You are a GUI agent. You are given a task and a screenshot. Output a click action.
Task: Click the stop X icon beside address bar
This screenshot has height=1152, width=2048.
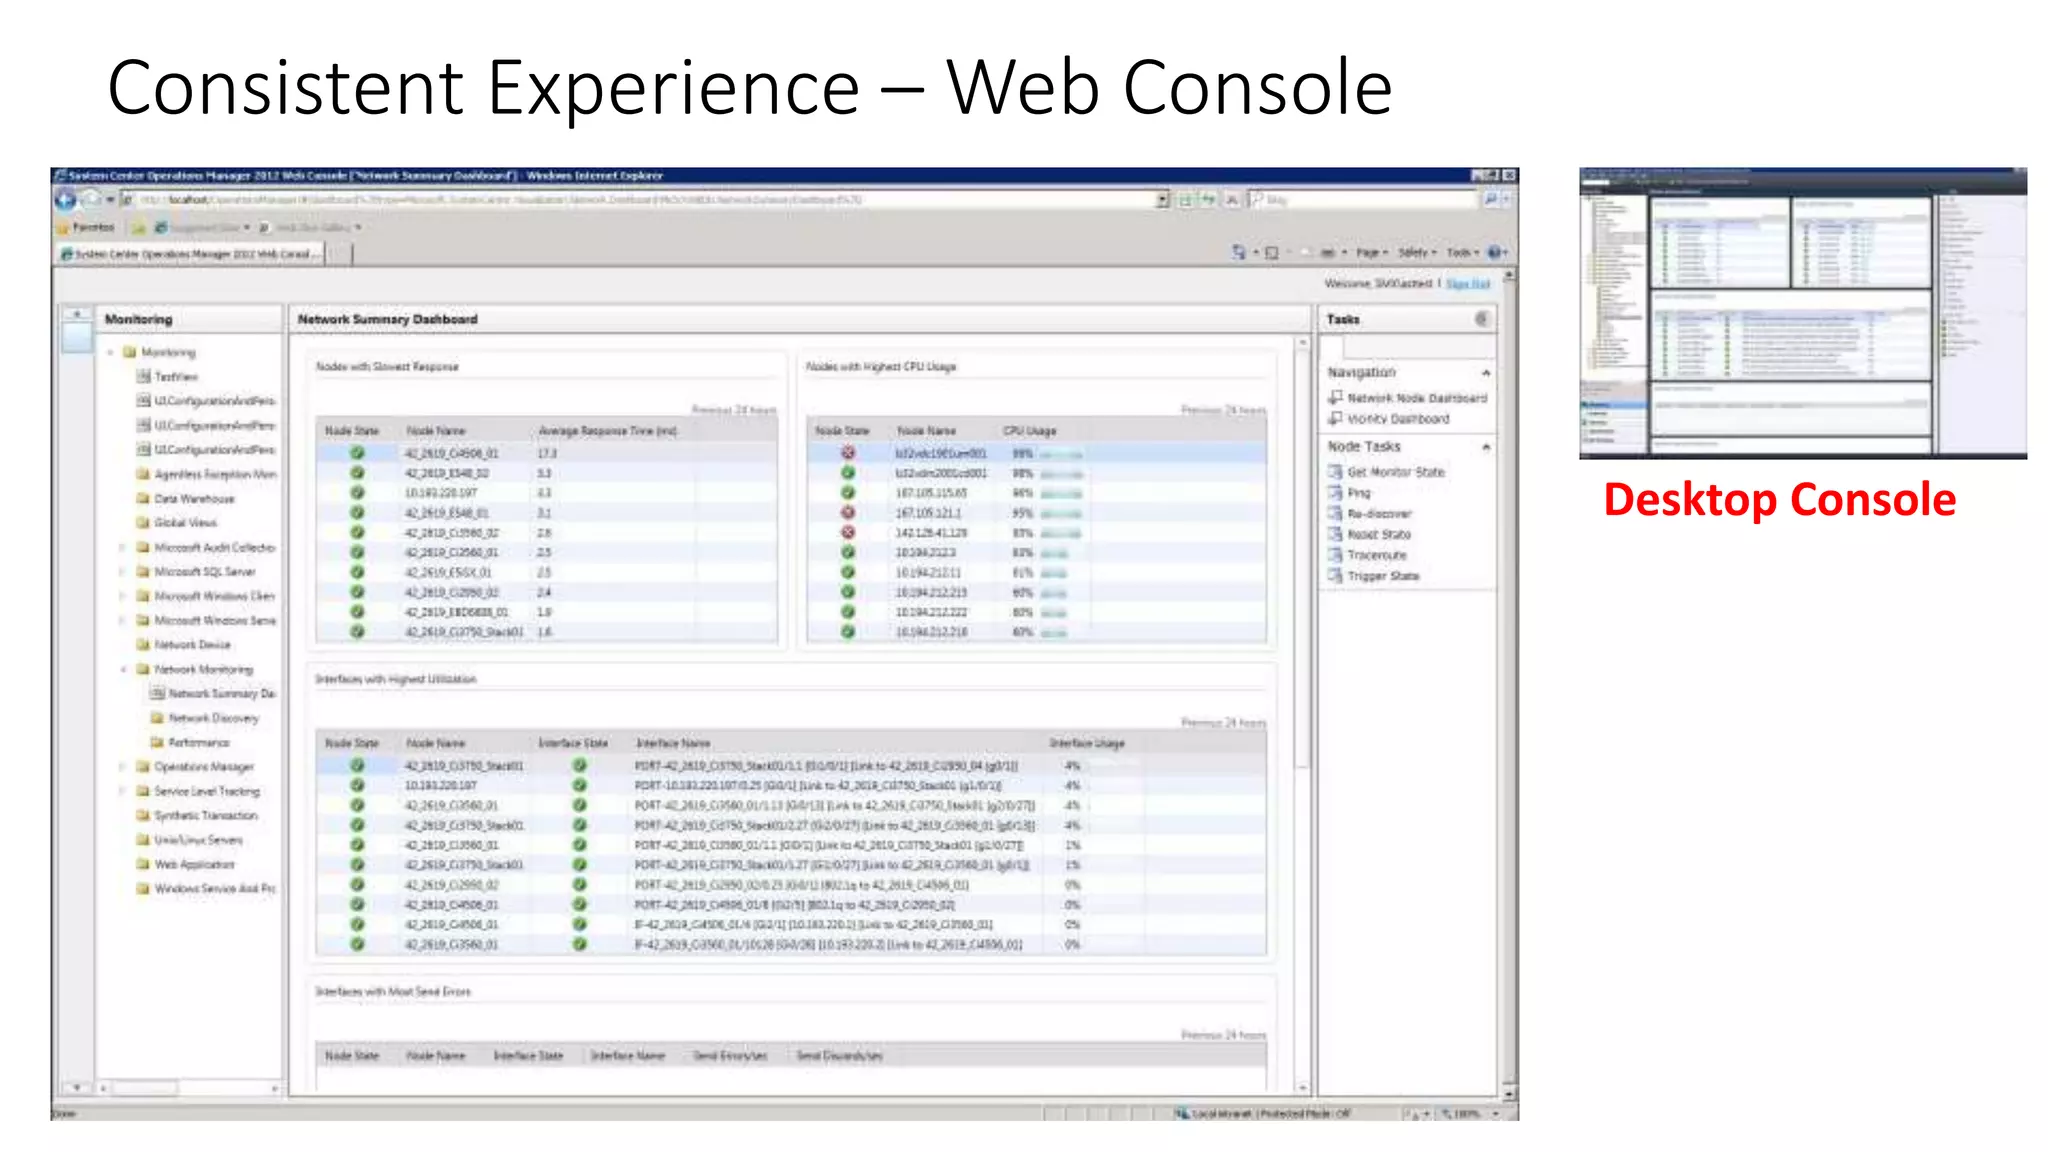click(x=1232, y=199)
